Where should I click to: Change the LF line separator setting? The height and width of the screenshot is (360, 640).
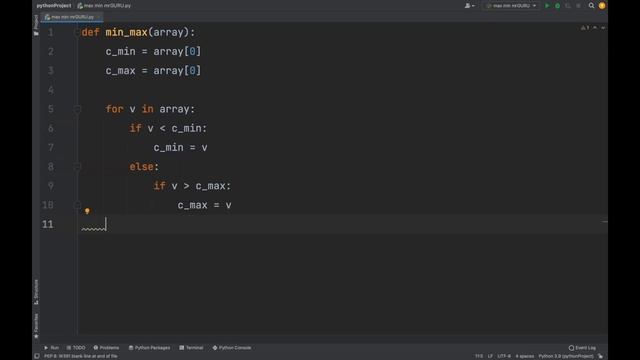coord(490,356)
